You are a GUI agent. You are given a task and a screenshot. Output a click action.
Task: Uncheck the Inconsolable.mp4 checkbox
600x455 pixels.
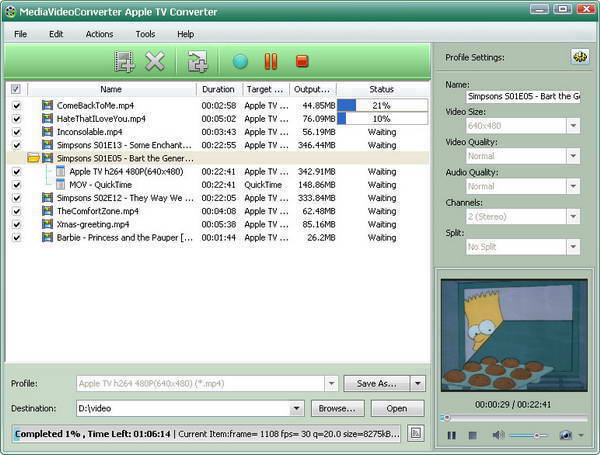click(x=16, y=132)
